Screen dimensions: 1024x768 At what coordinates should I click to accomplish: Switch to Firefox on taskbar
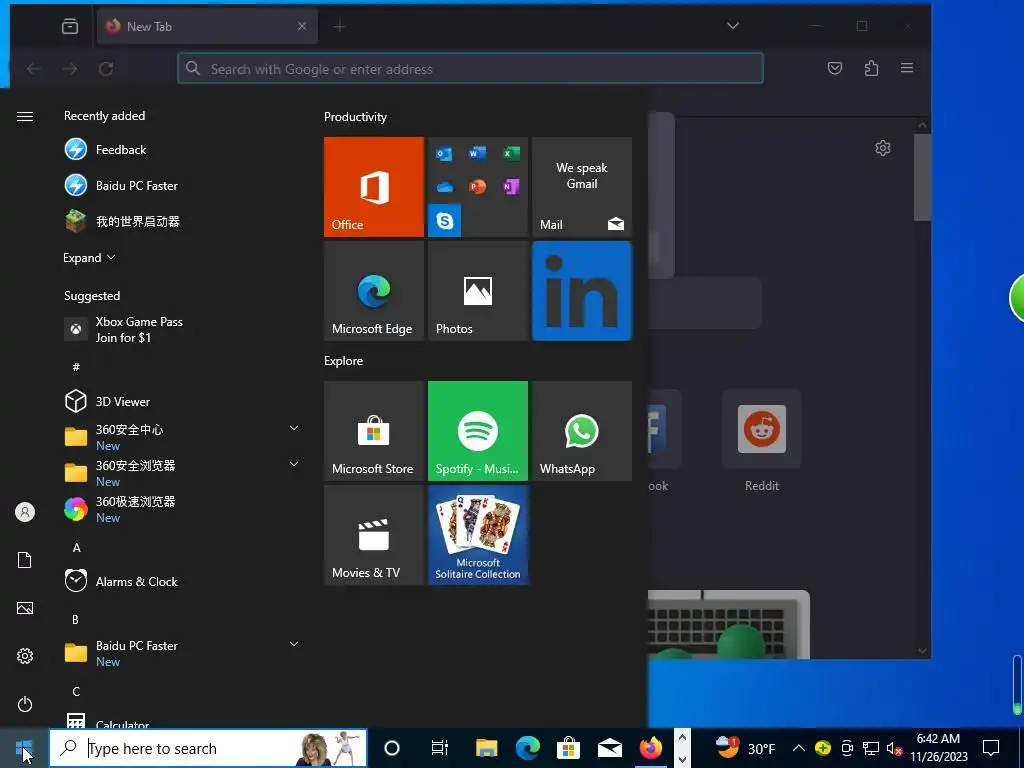click(x=651, y=748)
